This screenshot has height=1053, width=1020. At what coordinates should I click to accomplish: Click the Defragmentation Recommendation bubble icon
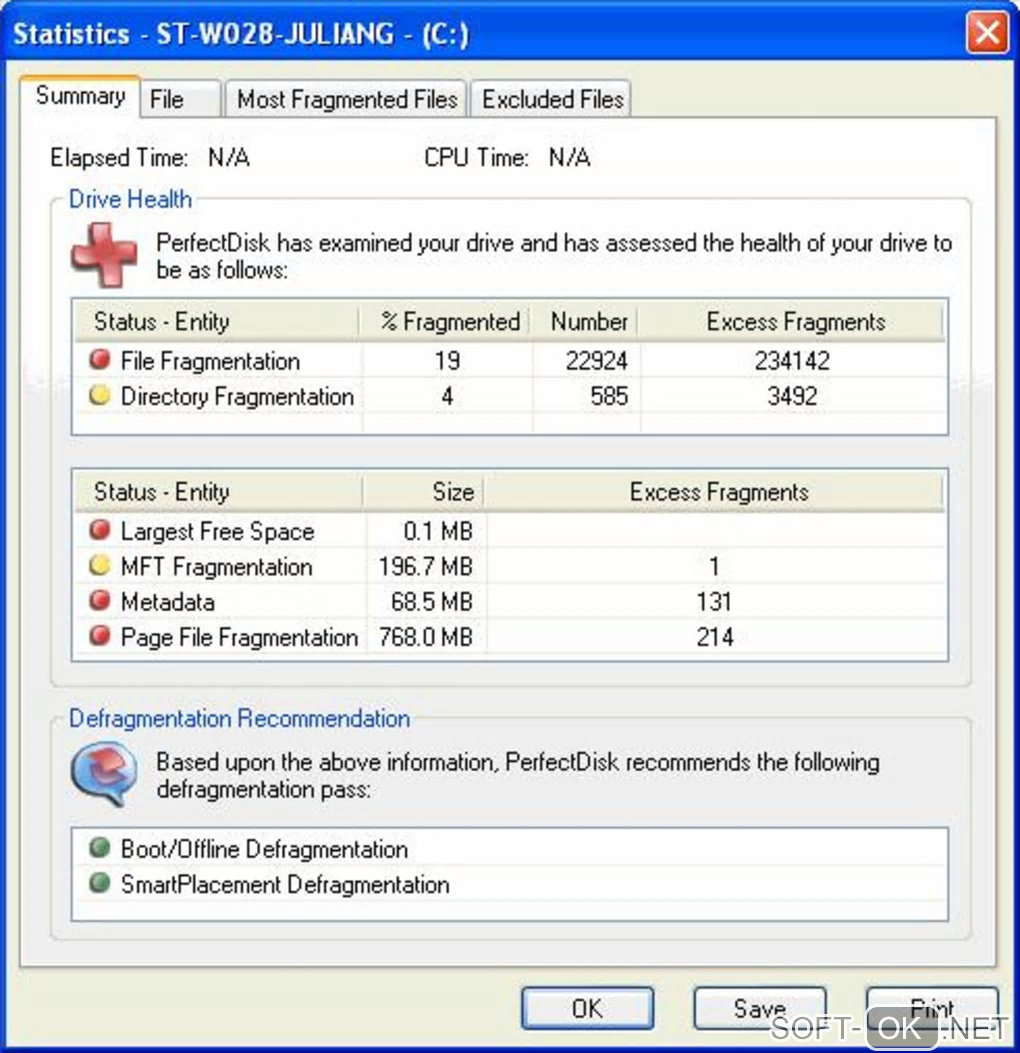coord(104,773)
